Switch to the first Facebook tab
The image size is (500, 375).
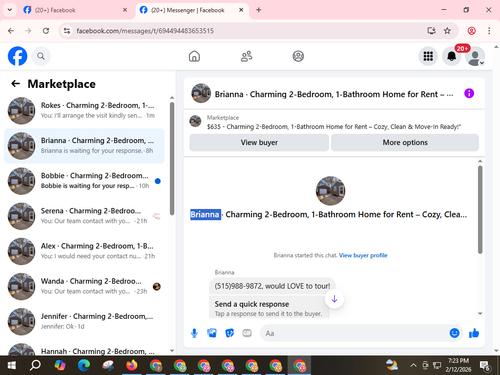tap(75, 10)
